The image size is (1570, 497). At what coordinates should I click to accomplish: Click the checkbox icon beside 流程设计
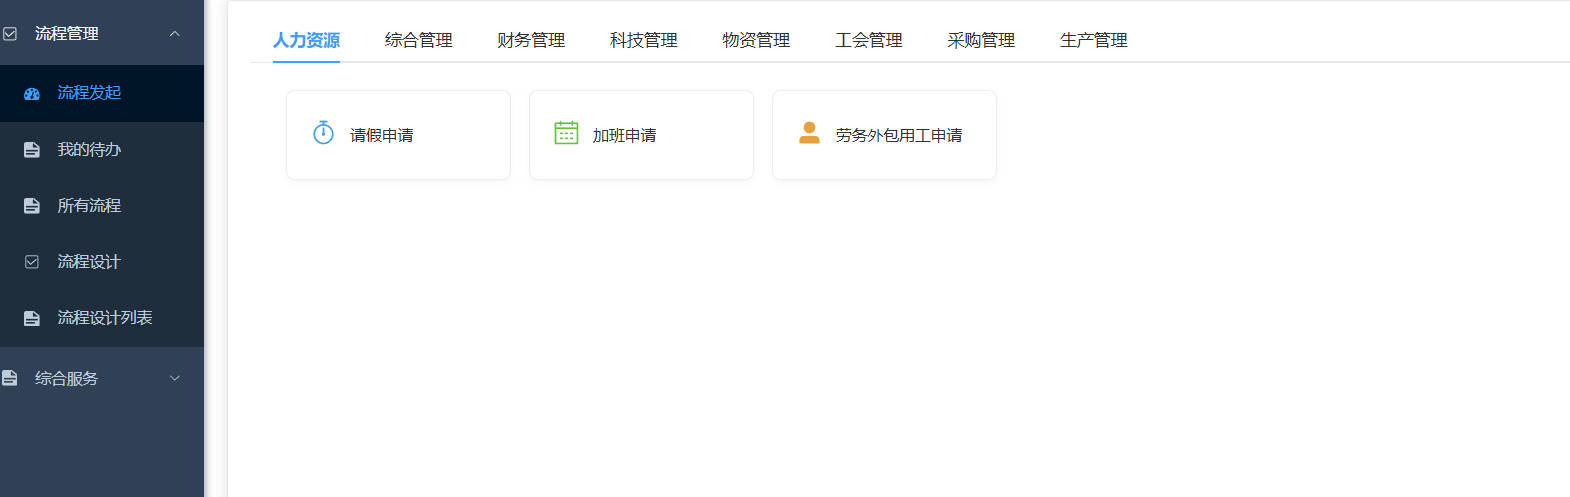tap(32, 262)
